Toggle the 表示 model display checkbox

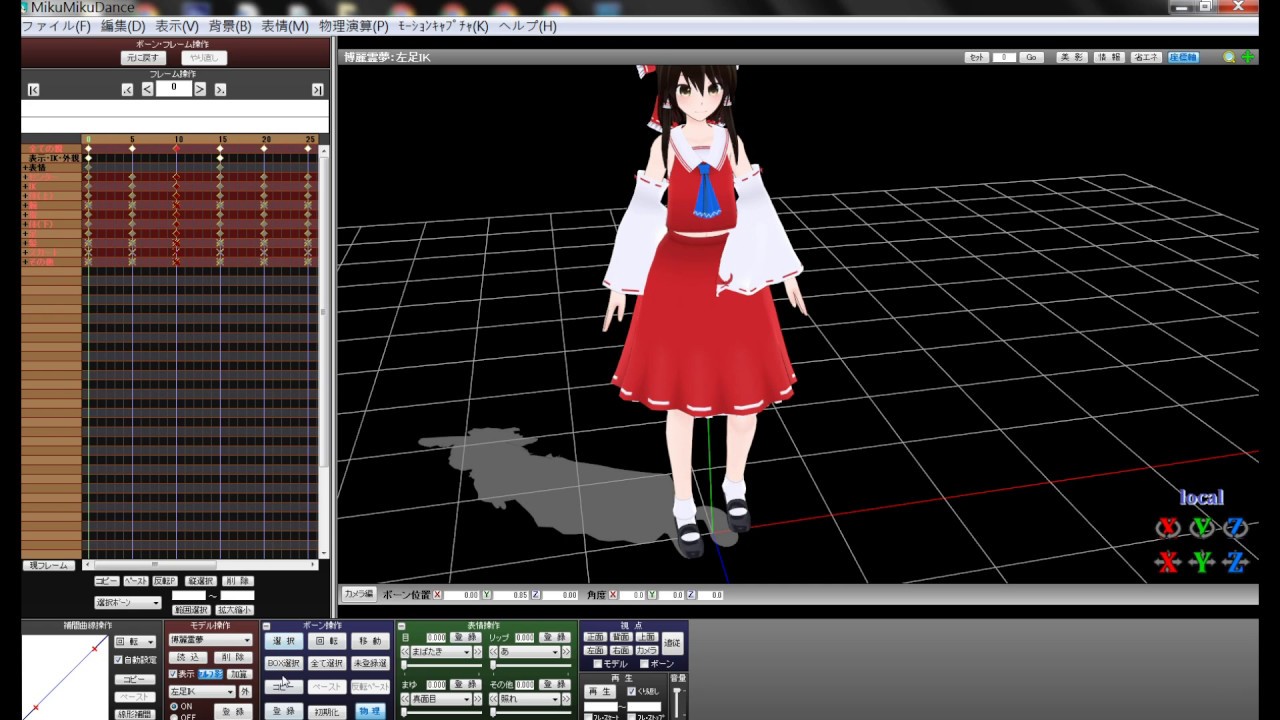click(x=172, y=674)
